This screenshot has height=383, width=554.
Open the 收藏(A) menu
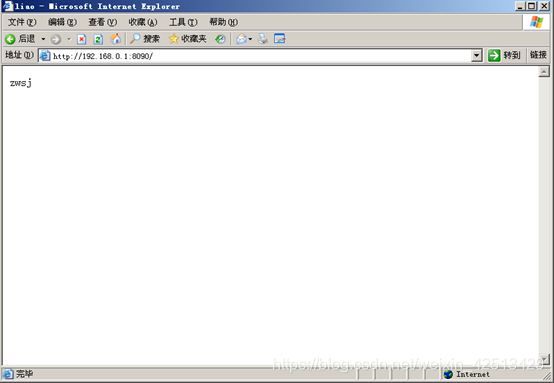pos(143,22)
